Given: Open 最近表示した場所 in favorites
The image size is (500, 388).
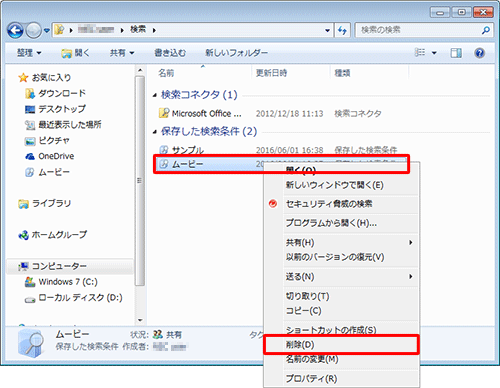Looking at the screenshot, I should (x=63, y=125).
